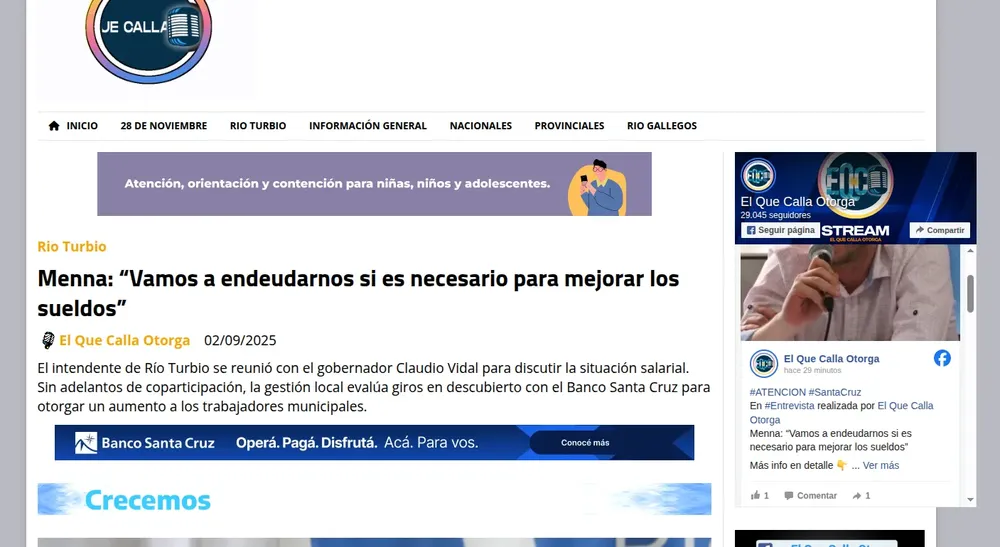Click the pointing hand emoji in post text

pos(842,465)
